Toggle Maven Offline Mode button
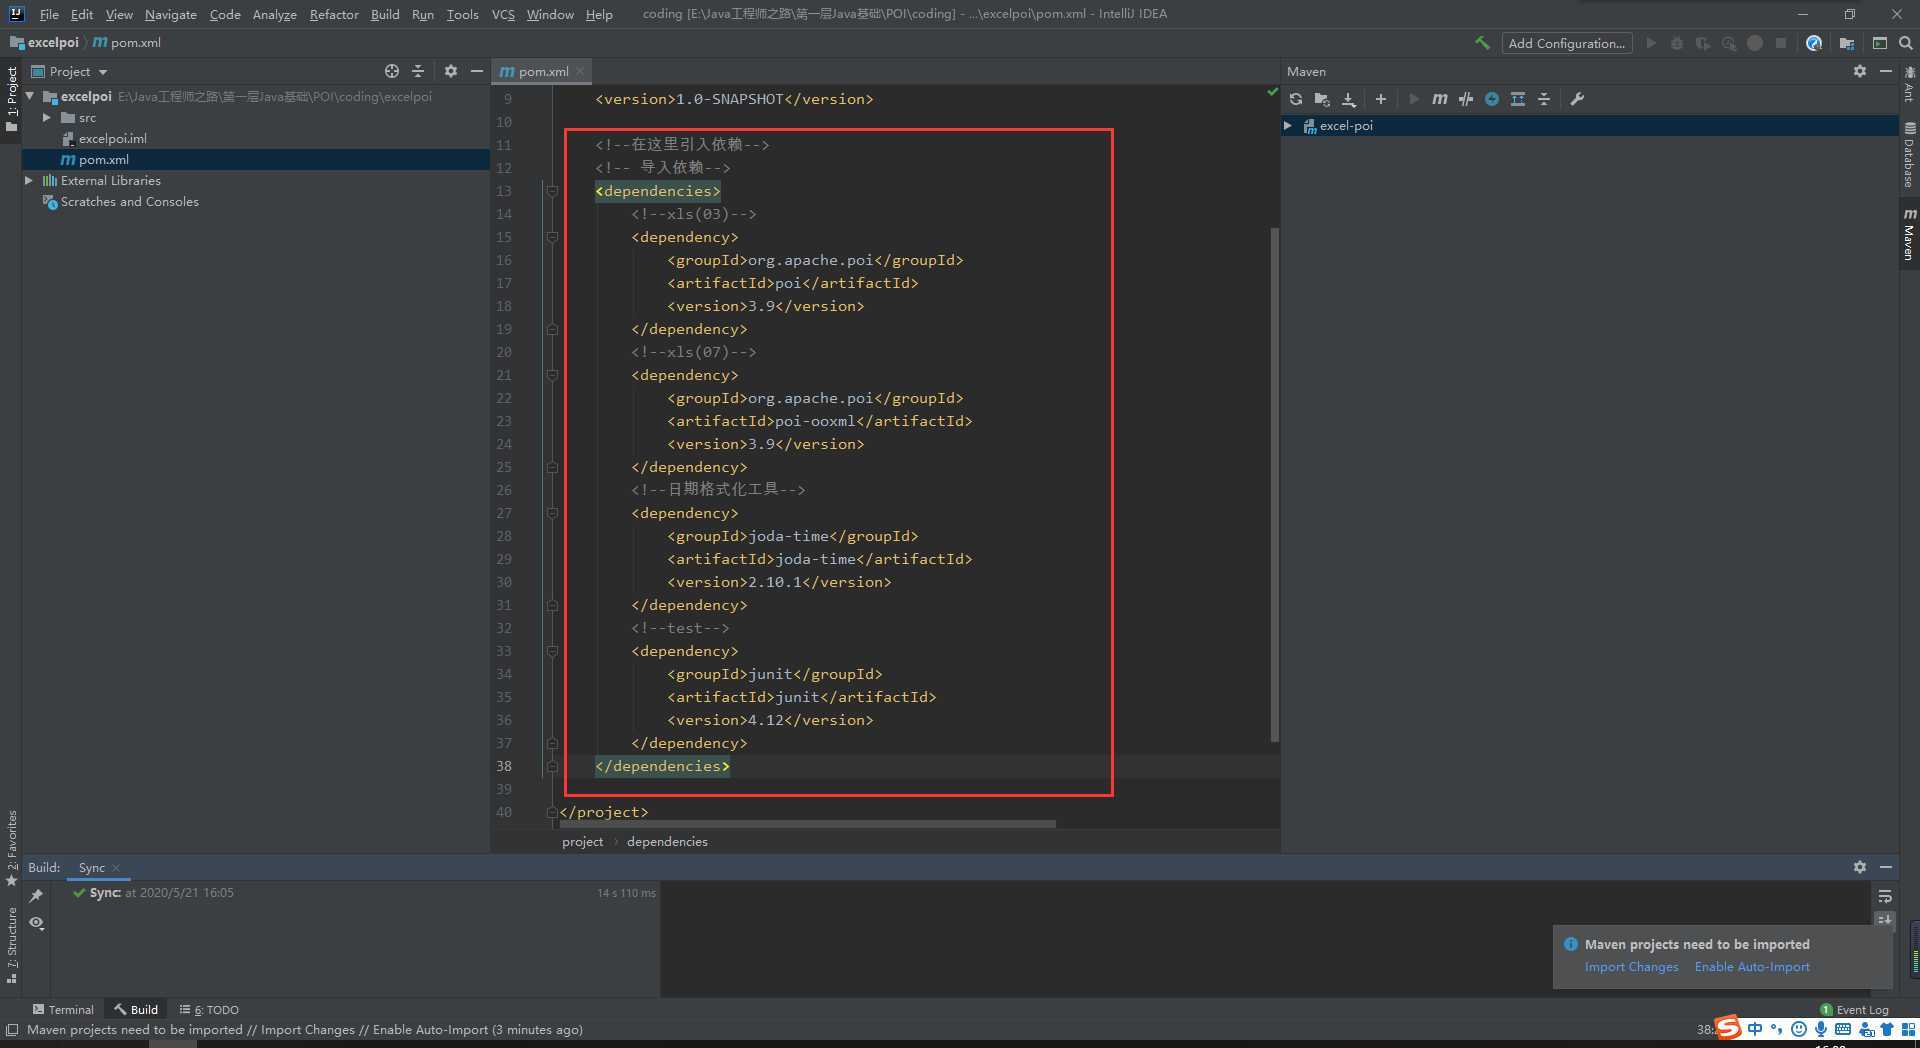Screen dimensions: 1920x1048 tap(1465, 99)
